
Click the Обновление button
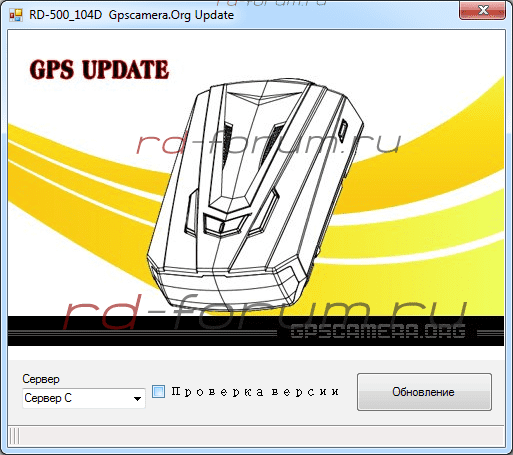[424, 392]
